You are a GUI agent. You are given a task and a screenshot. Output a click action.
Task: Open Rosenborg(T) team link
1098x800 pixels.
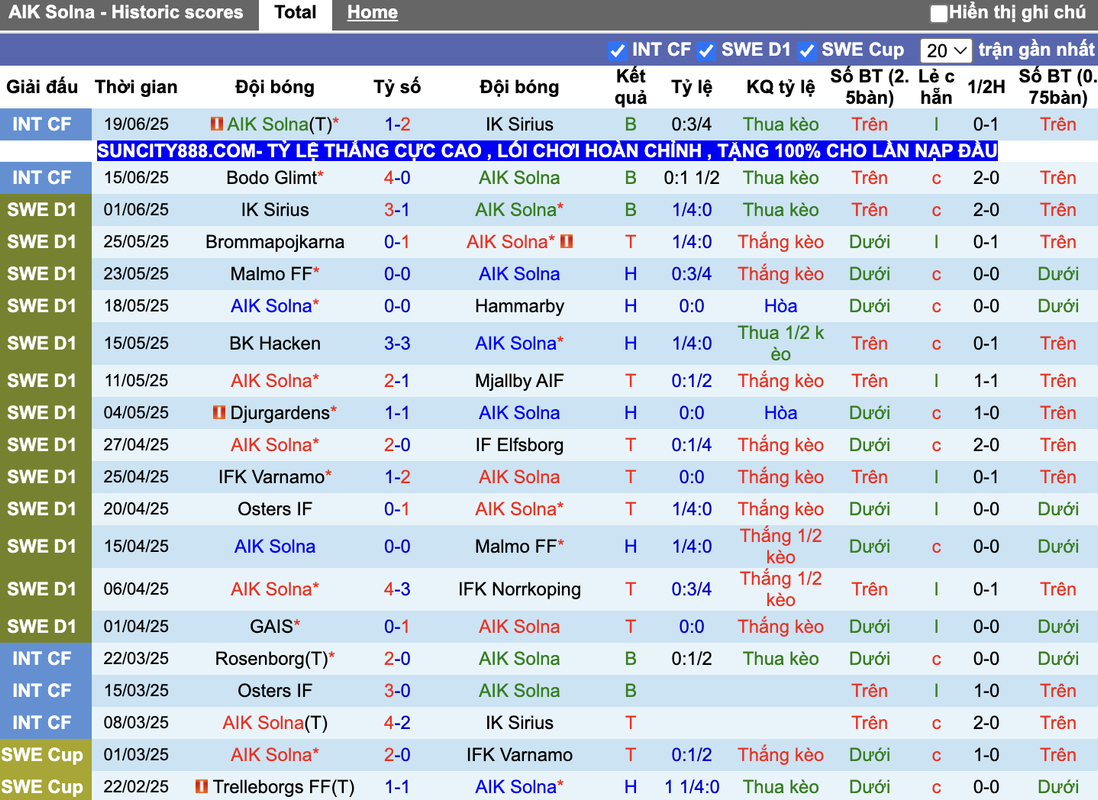(x=271, y=659)
